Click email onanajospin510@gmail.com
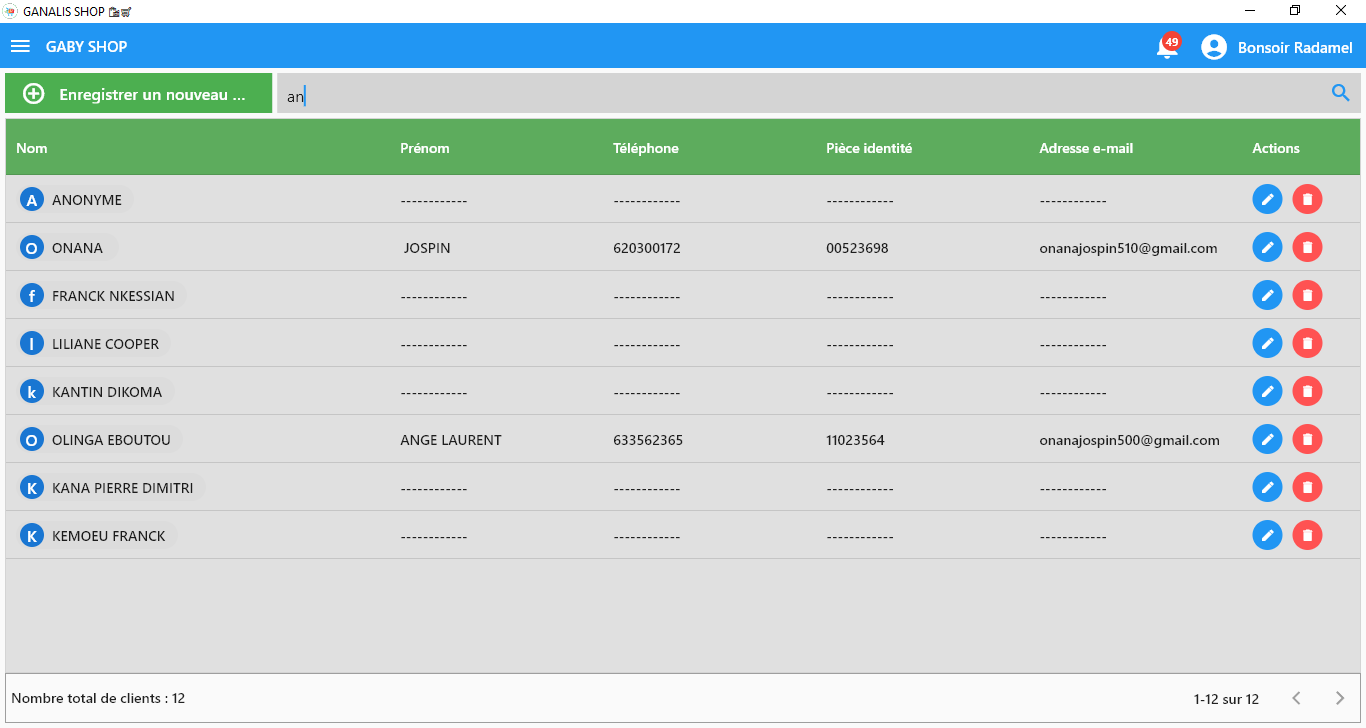 click(1128, 248)
